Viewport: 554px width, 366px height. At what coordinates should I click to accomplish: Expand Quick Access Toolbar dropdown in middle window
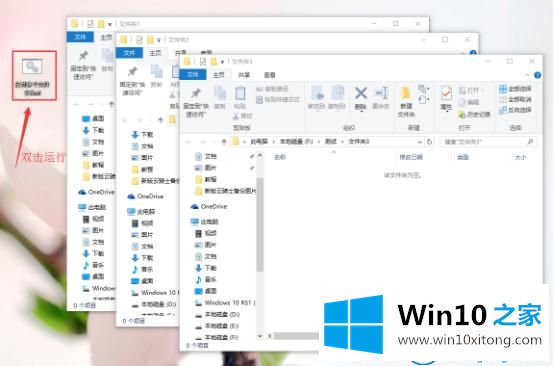point(159,40)
